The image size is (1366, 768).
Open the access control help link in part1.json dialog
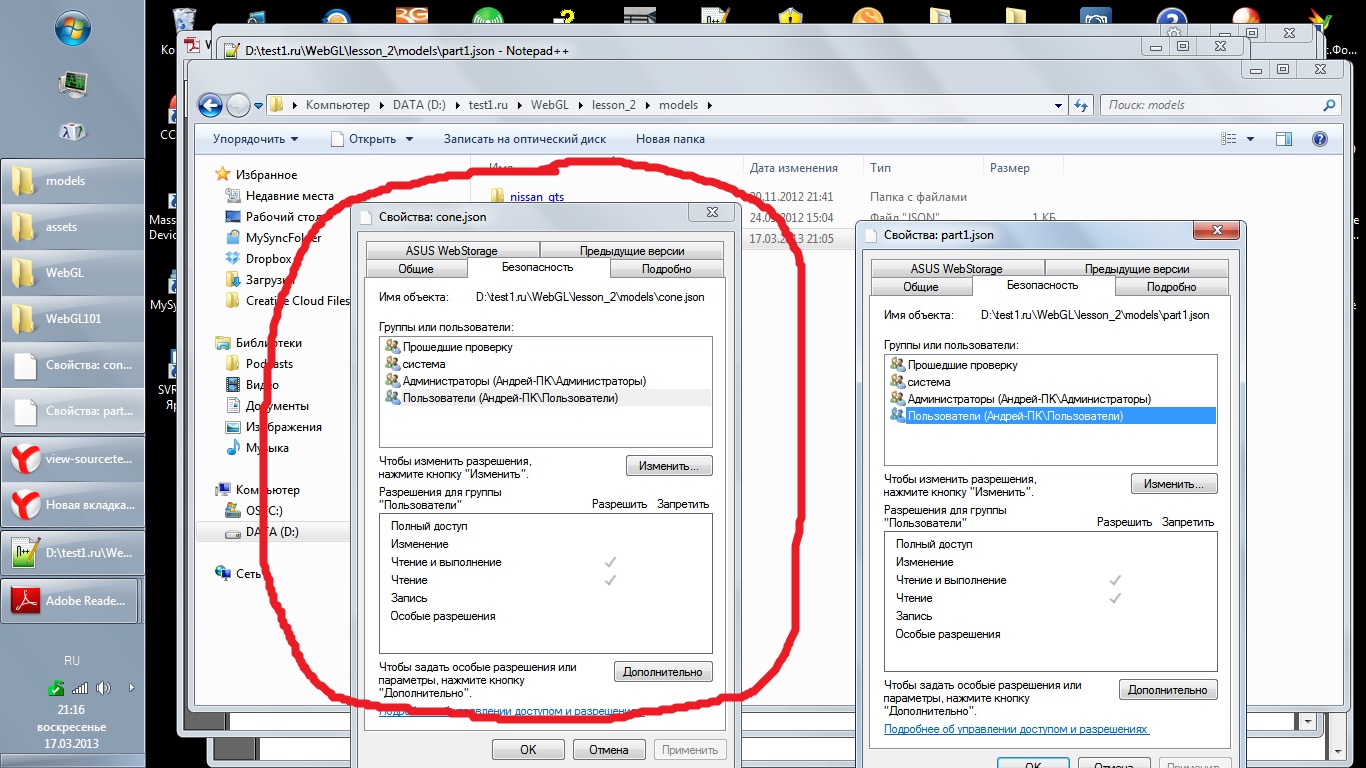pos(1017,730)
